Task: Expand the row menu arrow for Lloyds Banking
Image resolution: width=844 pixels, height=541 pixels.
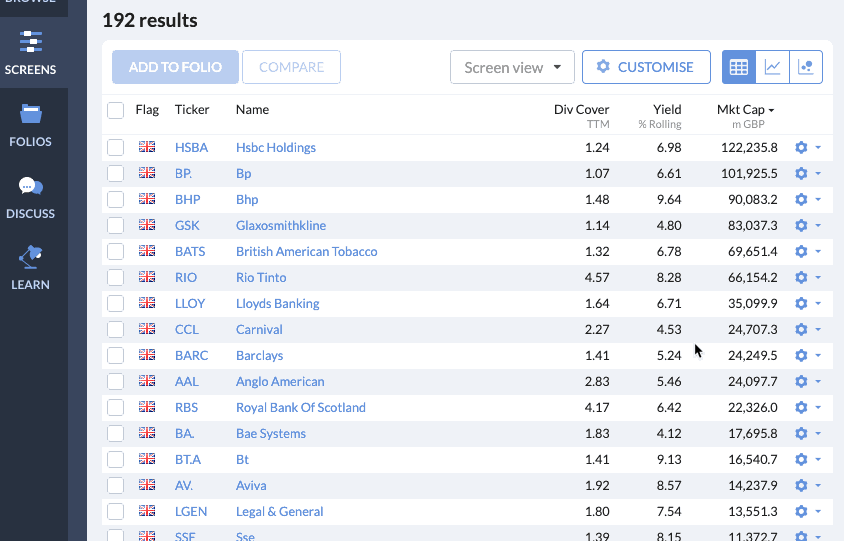Action: click(818, 304)
